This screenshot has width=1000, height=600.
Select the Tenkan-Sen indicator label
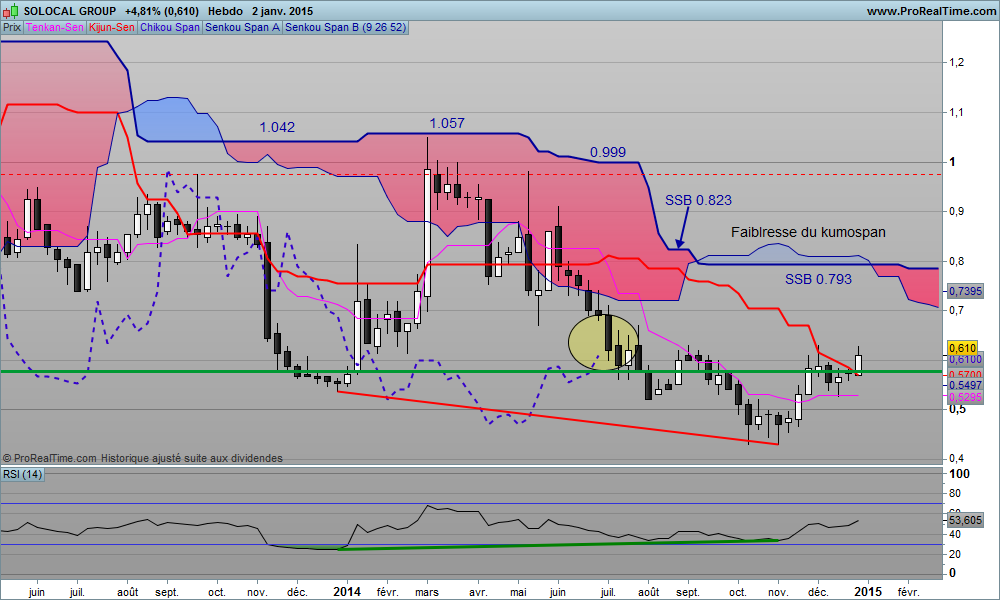[55, 27]
